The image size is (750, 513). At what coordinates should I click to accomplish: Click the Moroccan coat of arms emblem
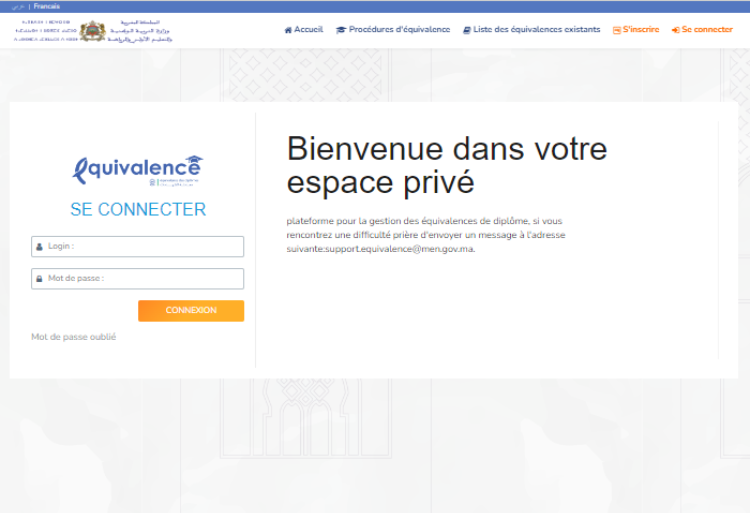pos(93,31)
